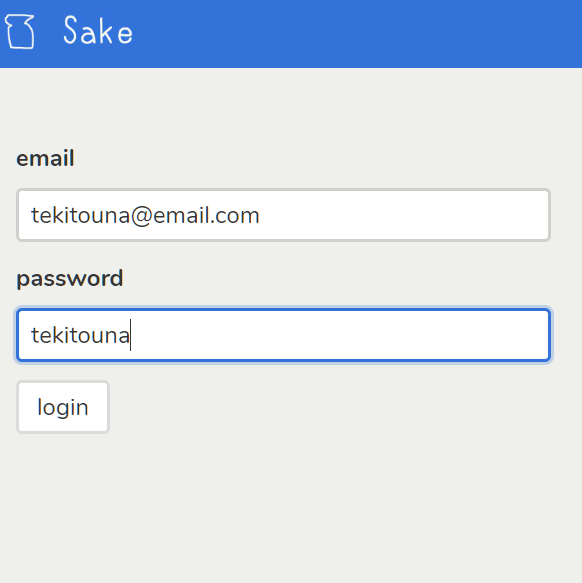
Task: Click the bold "email" label
Action: 45,158
